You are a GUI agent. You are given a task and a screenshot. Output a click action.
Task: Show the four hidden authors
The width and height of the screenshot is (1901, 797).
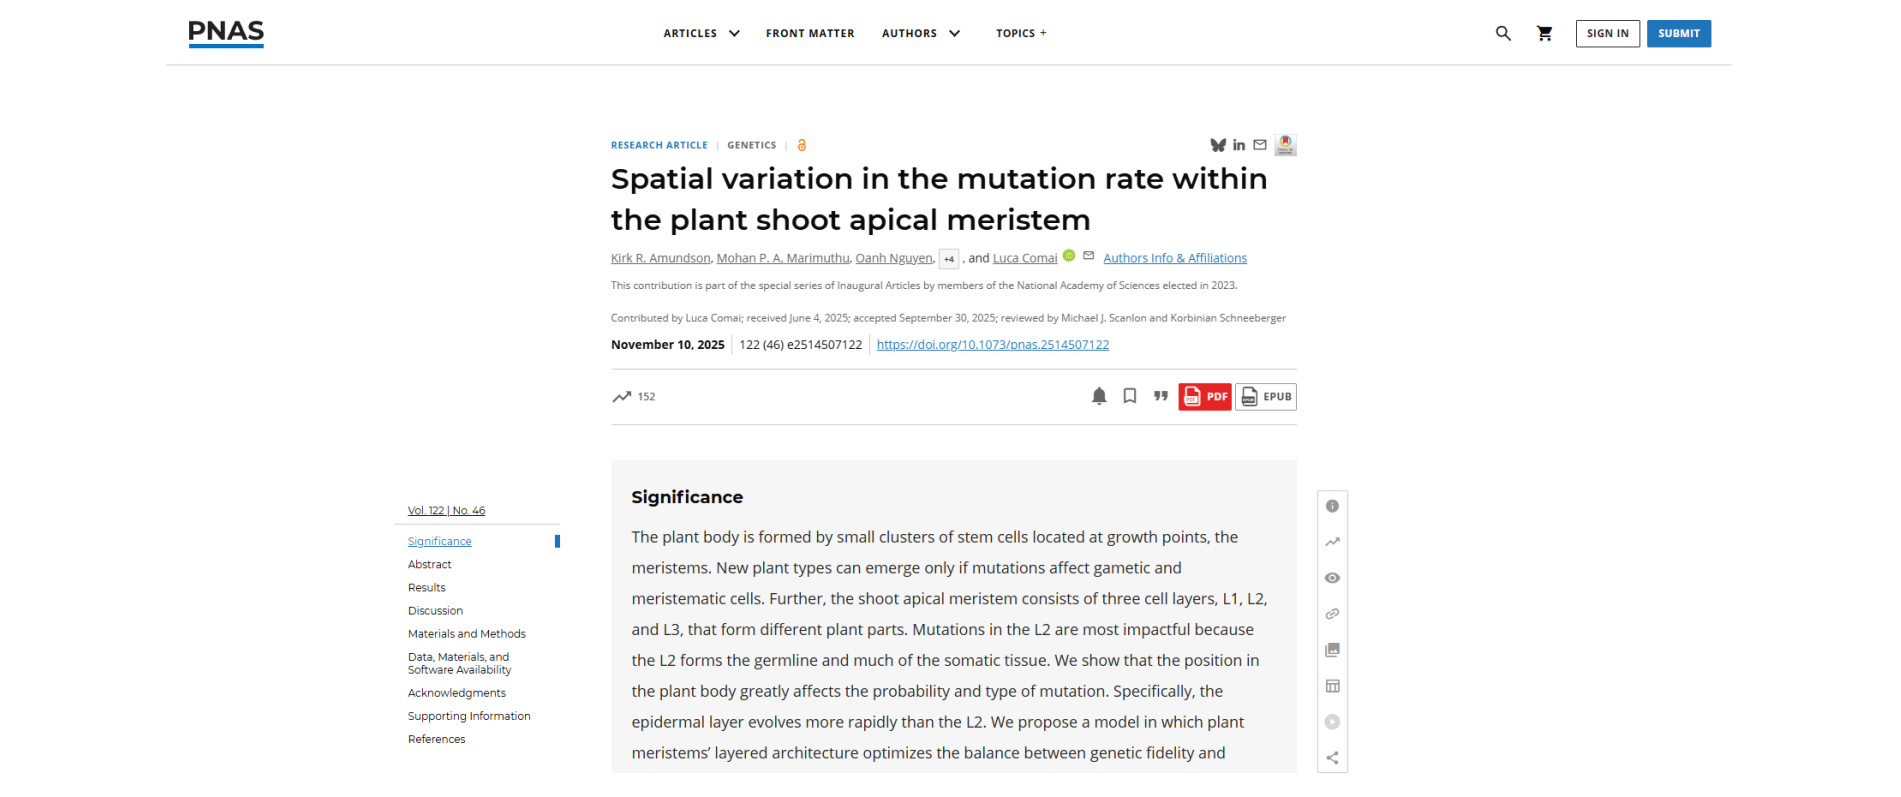(x=949, y=259)
